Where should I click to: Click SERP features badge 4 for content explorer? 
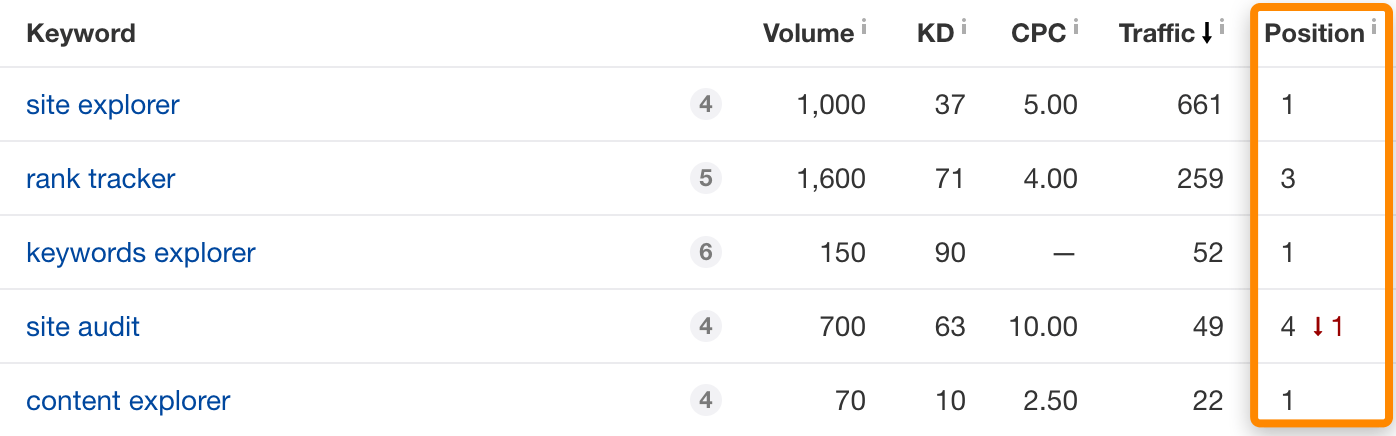[x=705, y=401]
